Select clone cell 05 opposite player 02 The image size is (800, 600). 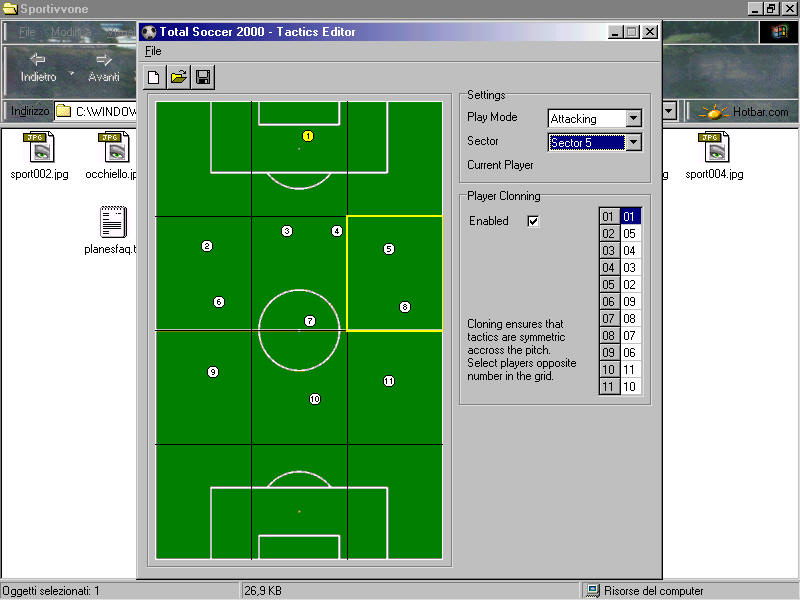point(631,234)
